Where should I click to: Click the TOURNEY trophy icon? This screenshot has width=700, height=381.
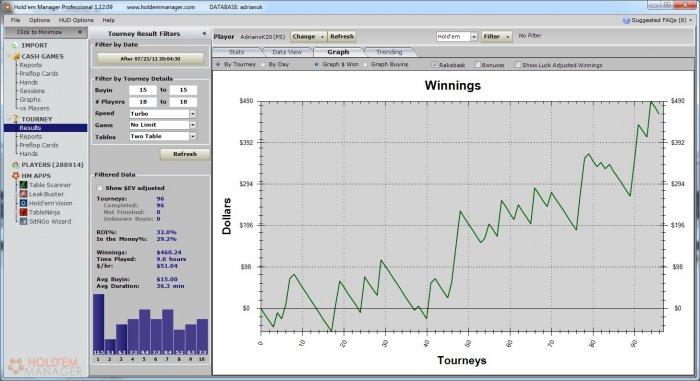coord(16,119)
